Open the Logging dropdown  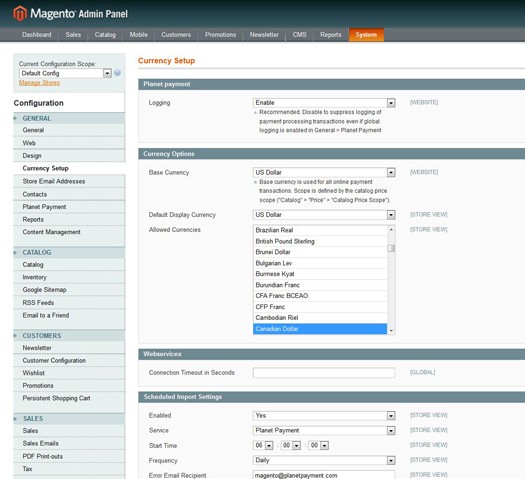point(324,103)
